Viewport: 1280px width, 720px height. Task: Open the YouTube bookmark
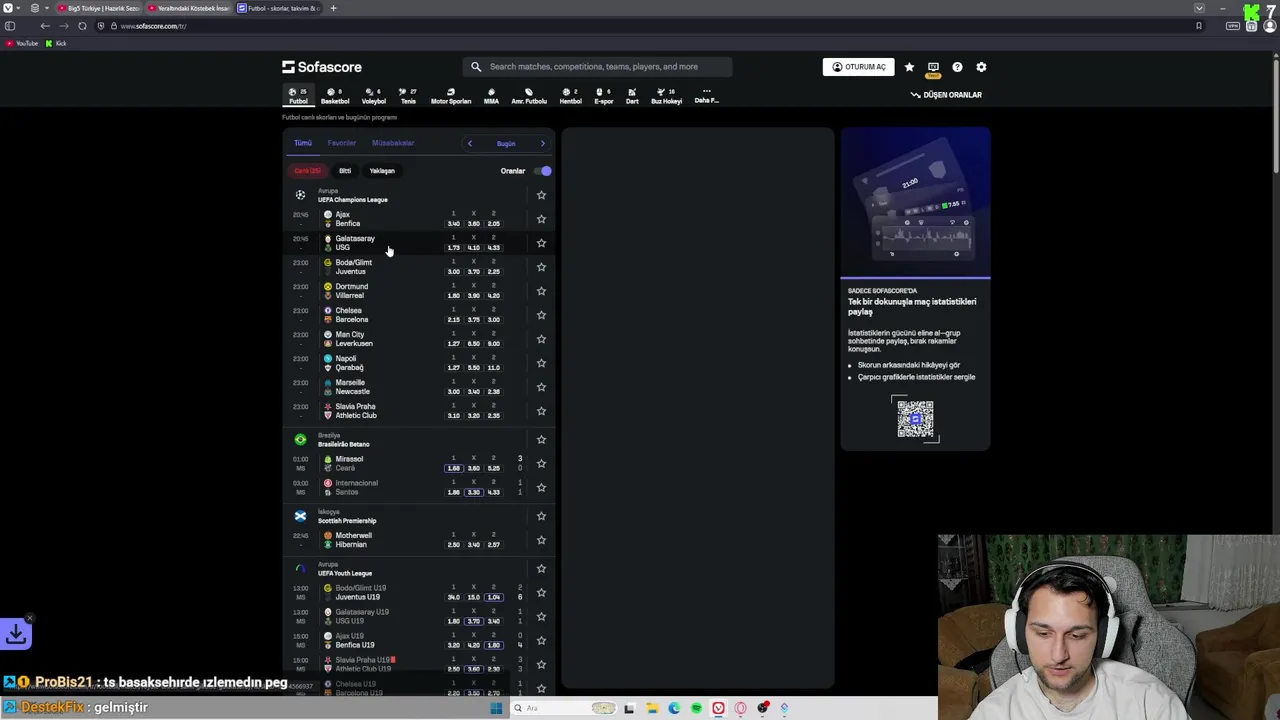pos(22,43)
